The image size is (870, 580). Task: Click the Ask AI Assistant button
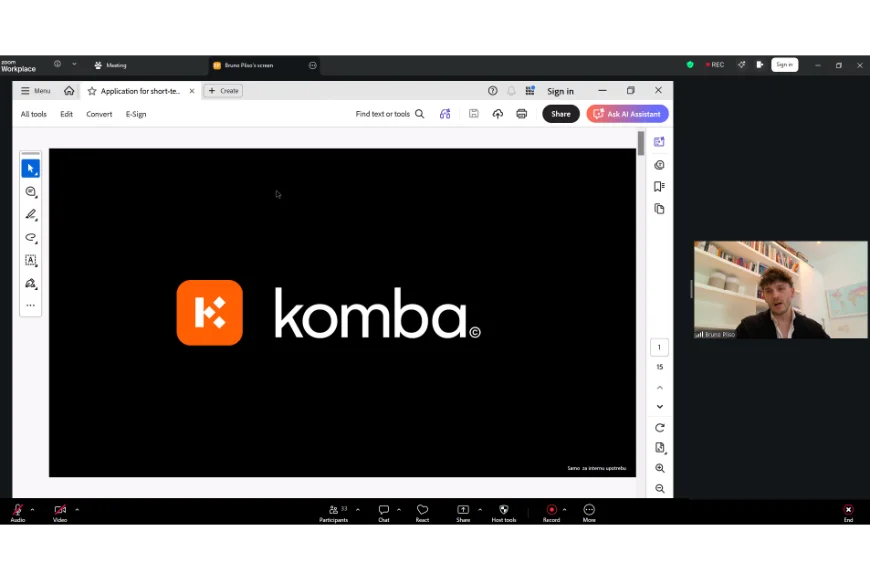(626, 113)
